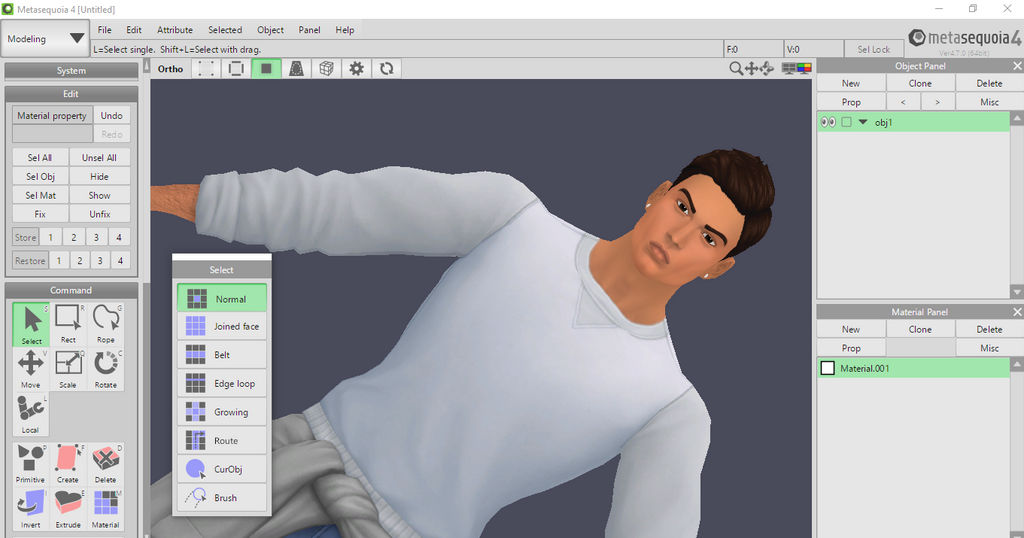The image size is (1024, 538).
Task: Toggle obj1 visibility eyes icon
Action: click(828, 122)
